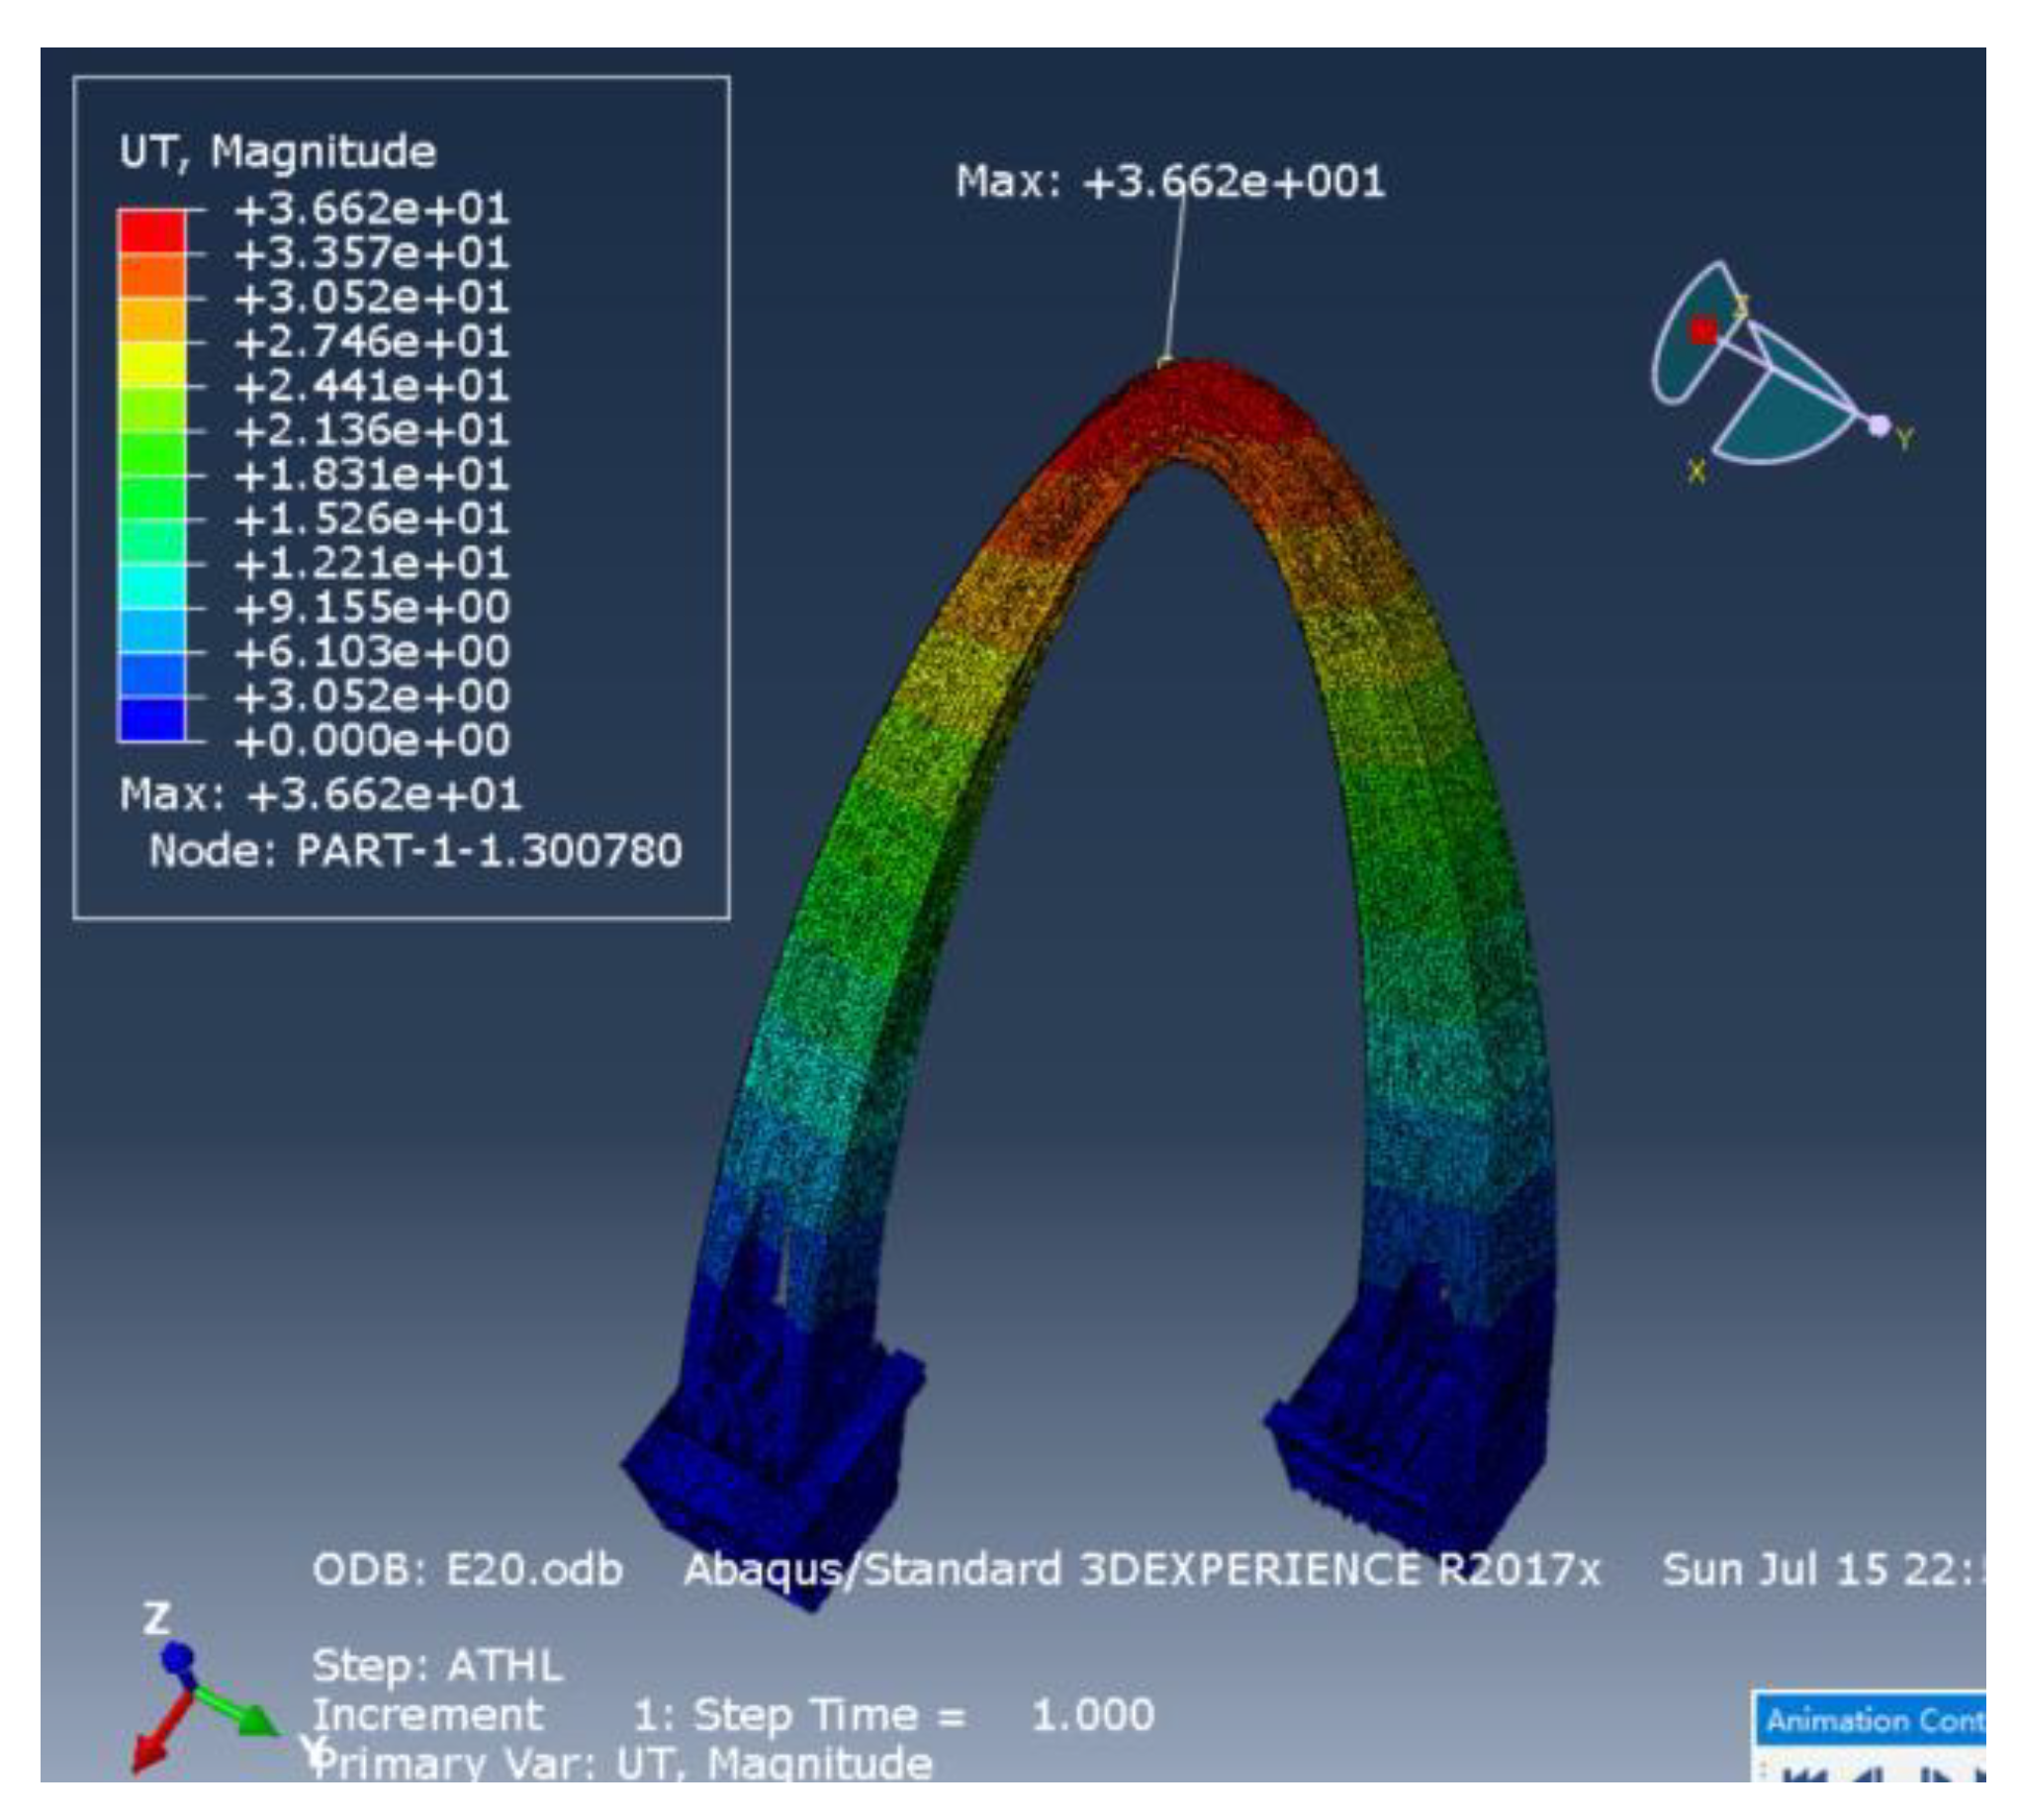Click the red square on 3D compass

click(1703, 330)
